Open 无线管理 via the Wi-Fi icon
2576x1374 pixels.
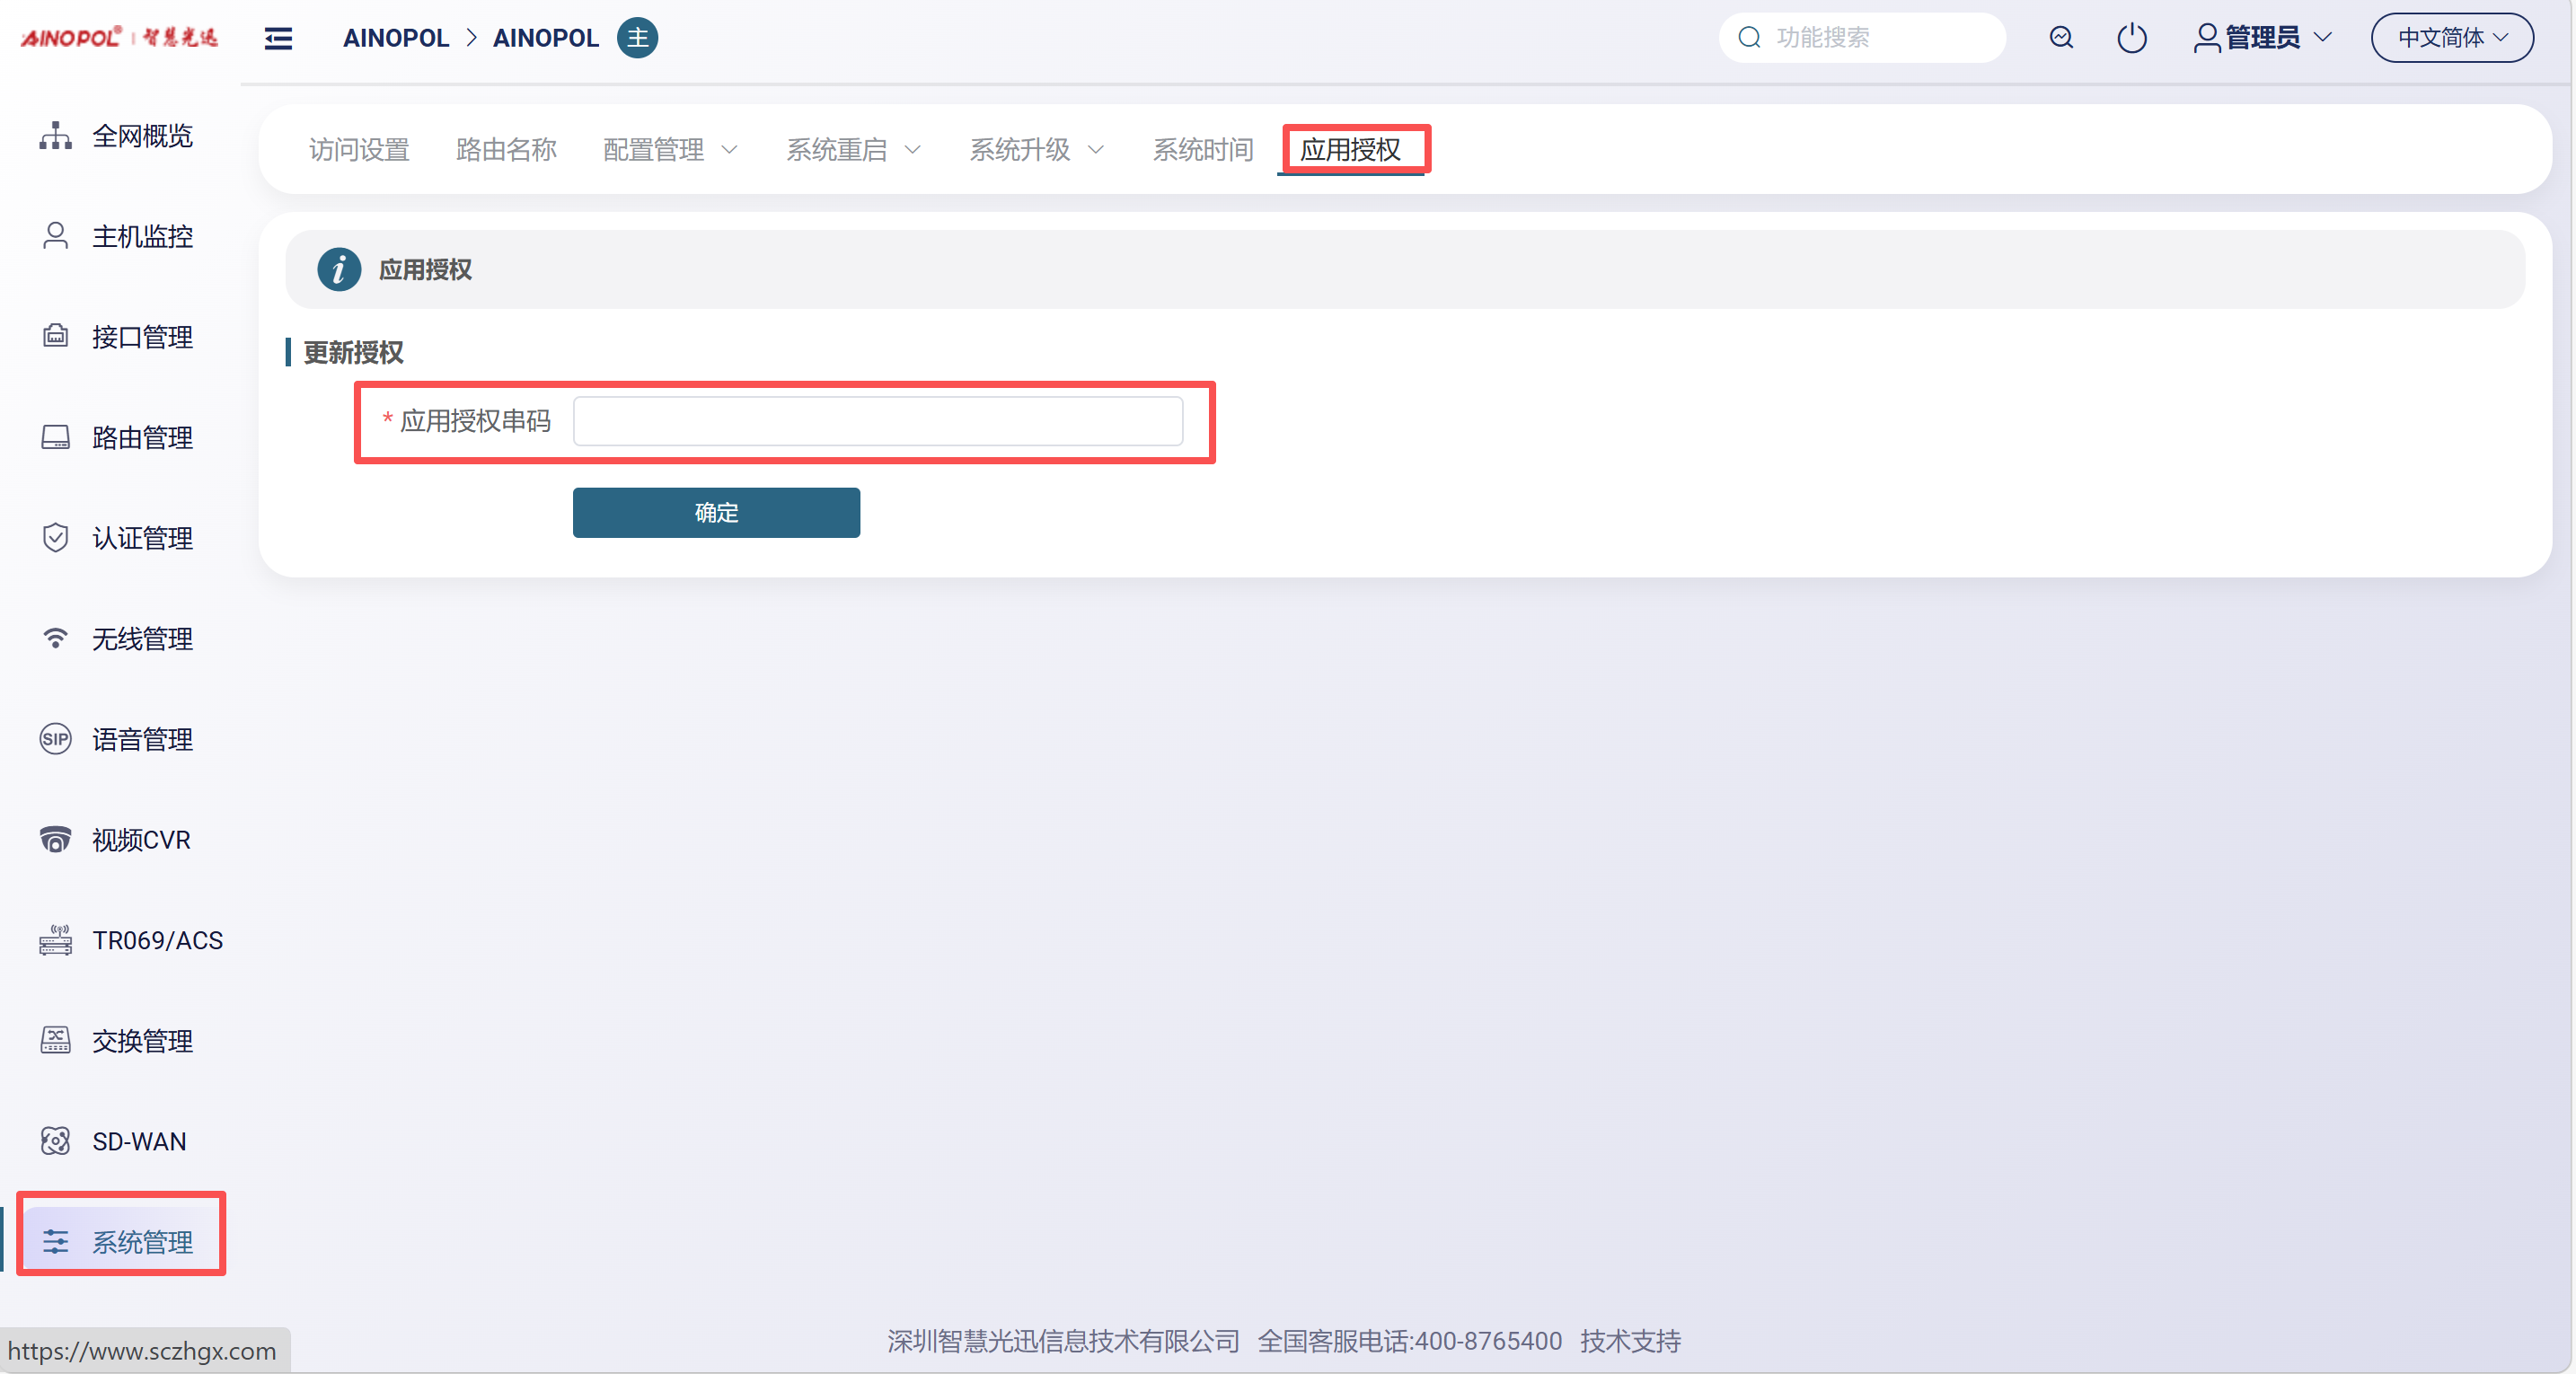coord(55,638)
